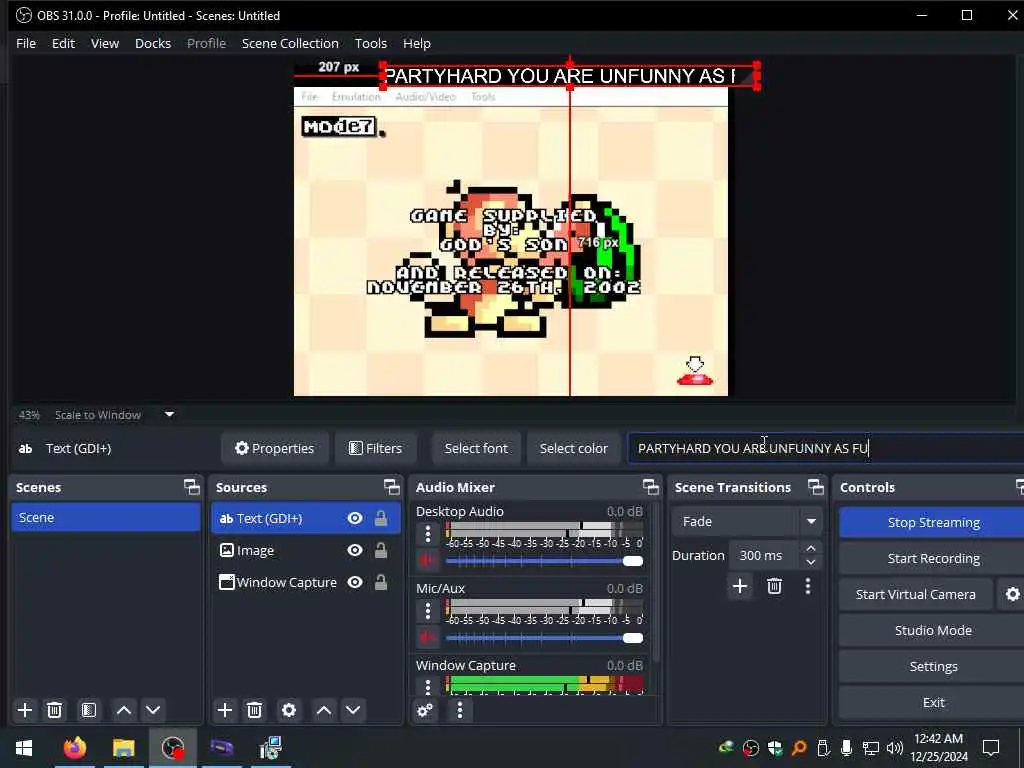Pop out the Scene Transitions dock

[x=816, y=487]
